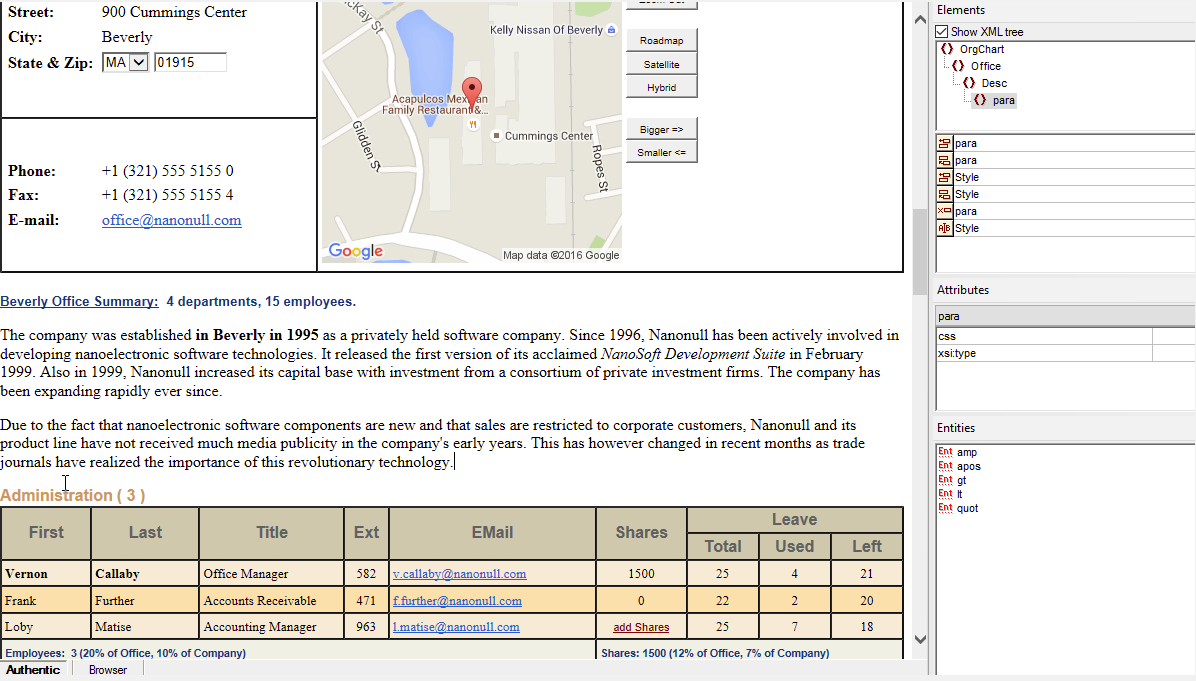Click the document scrollbar down arrow

[920, 639]
